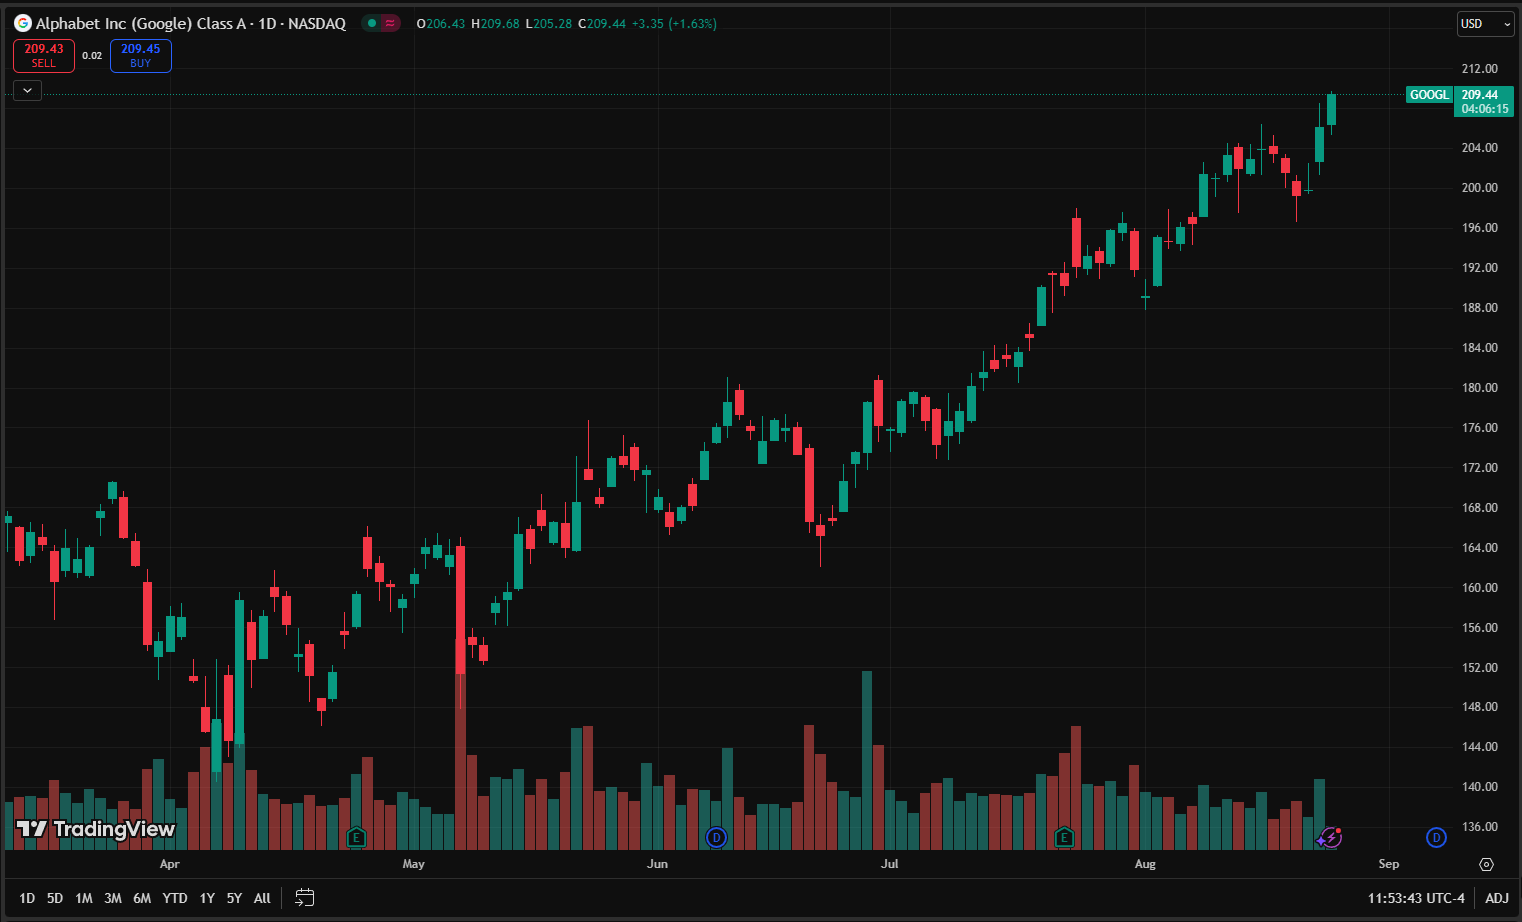Image resolution: width=1522 pixels, height=922 pixels.
Task: Select the 3M time range
Action: coord(113,898)
